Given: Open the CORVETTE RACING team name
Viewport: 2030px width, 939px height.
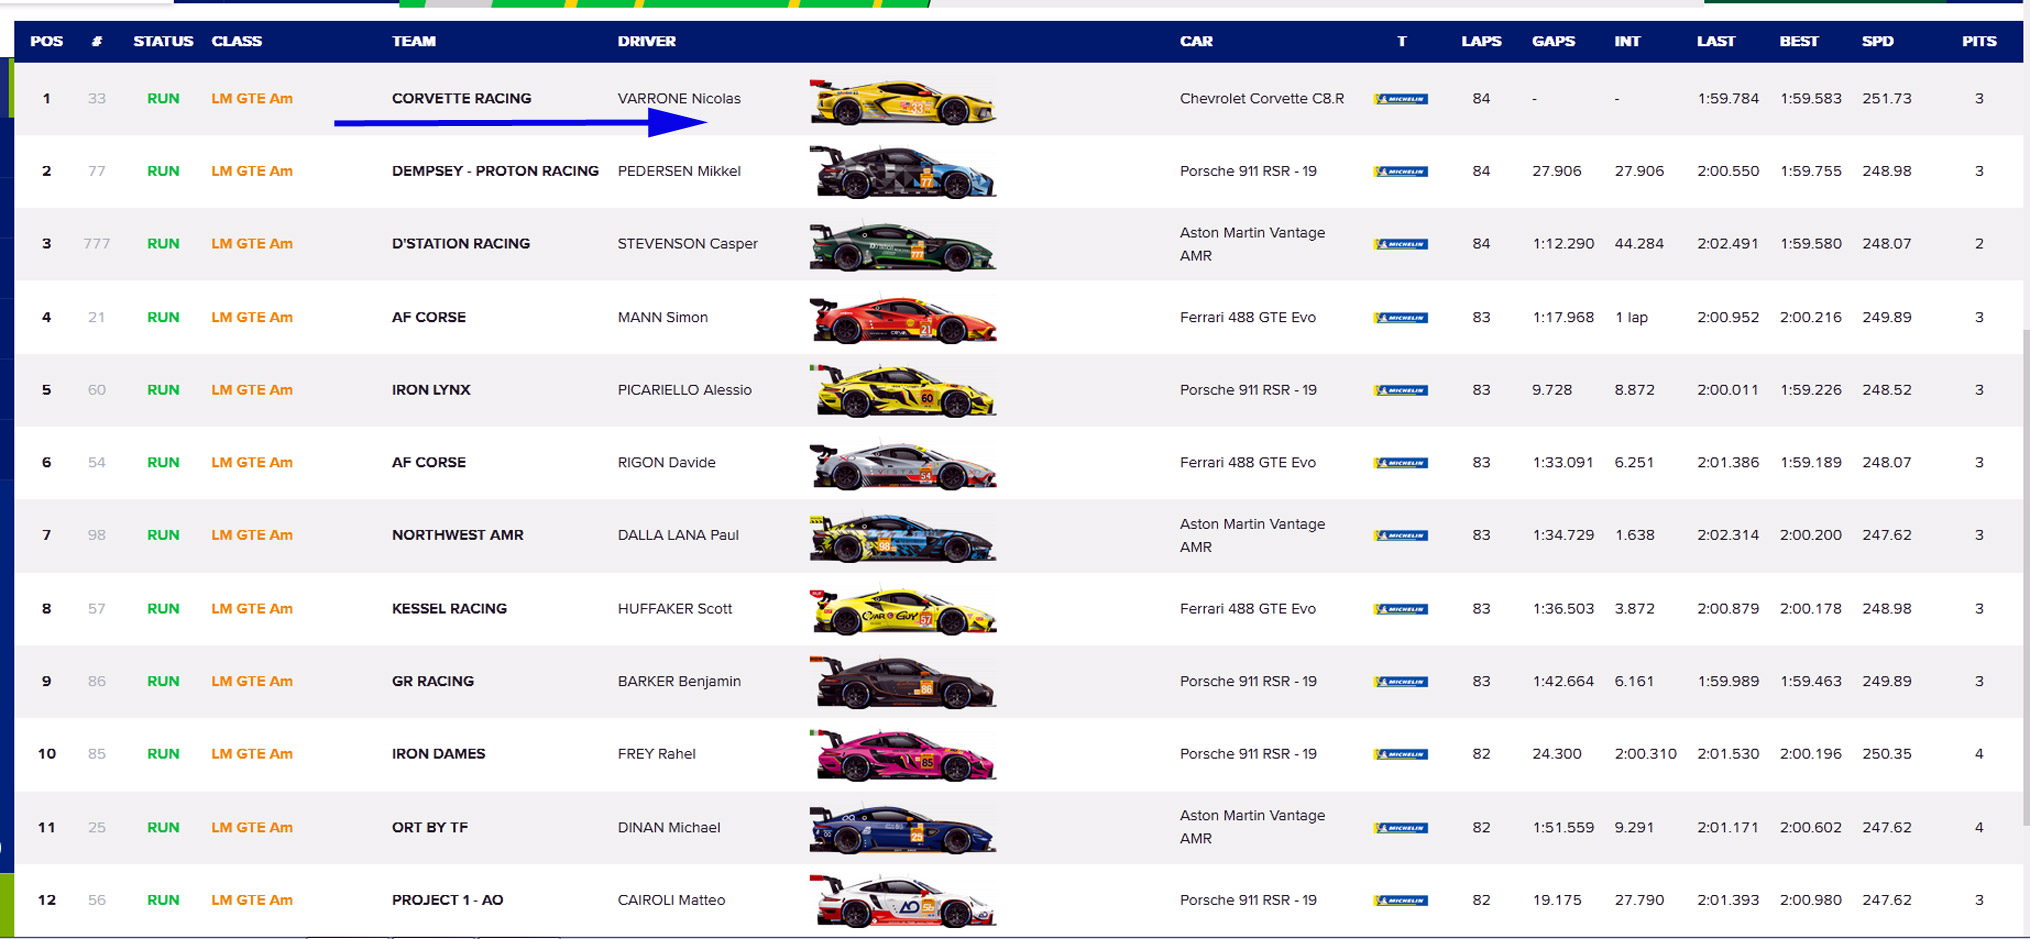Looking at the screenshot, I should click(x=461, y=98).
